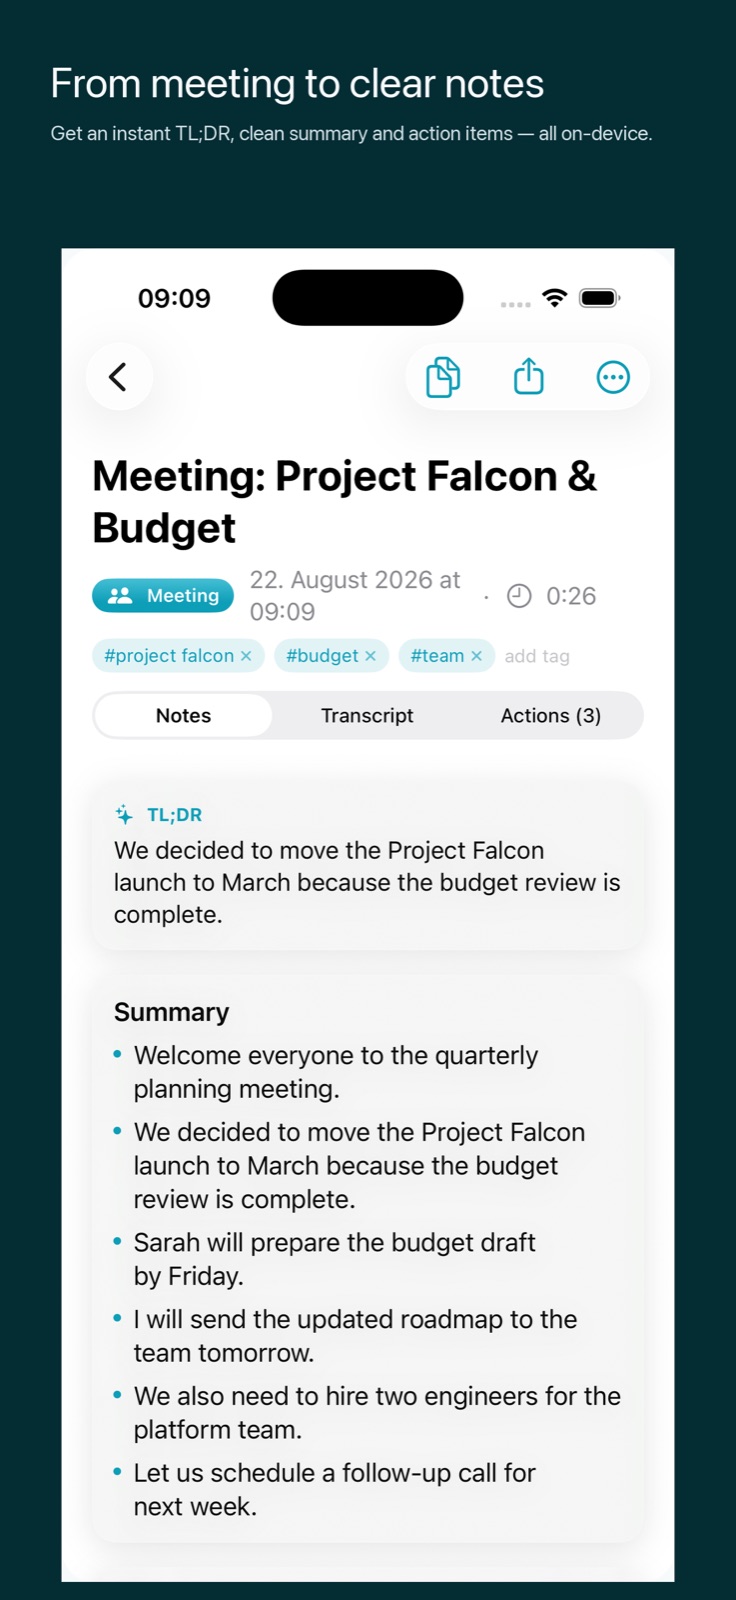
Task: Click the Sarah budget draft bullet
Action: (335, 1259)
